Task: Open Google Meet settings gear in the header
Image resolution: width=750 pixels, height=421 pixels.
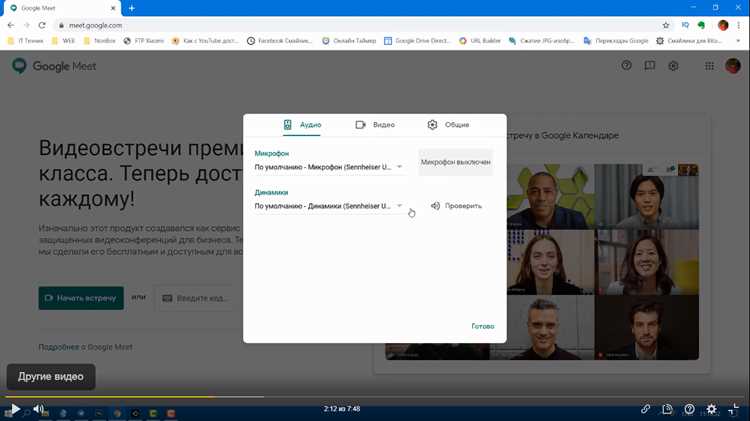Action: pyautogui.click(x=673, y=66)
